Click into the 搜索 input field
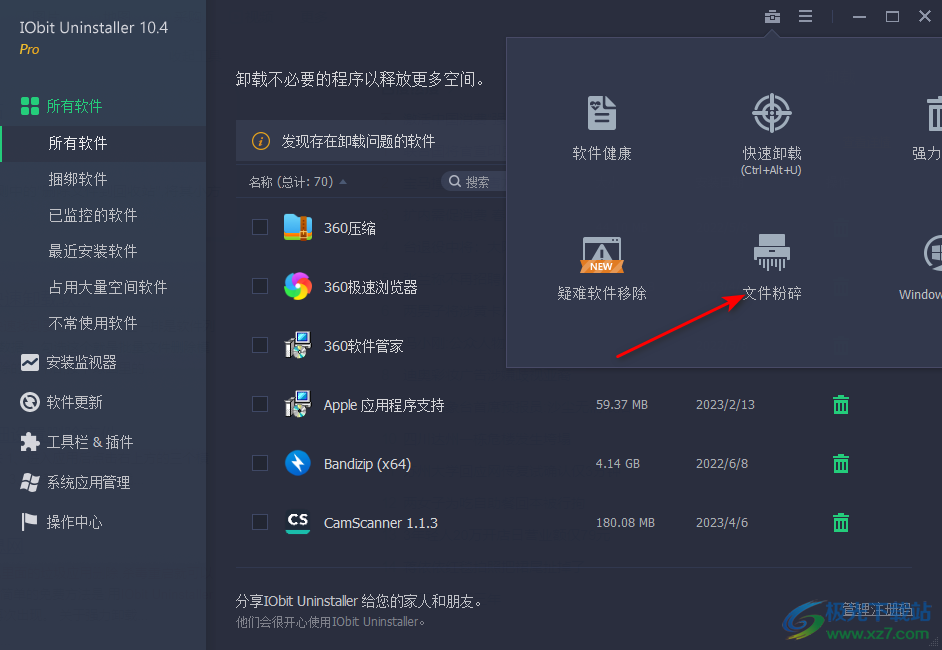The width and height of the screenshot is (942, 650). 475,181
